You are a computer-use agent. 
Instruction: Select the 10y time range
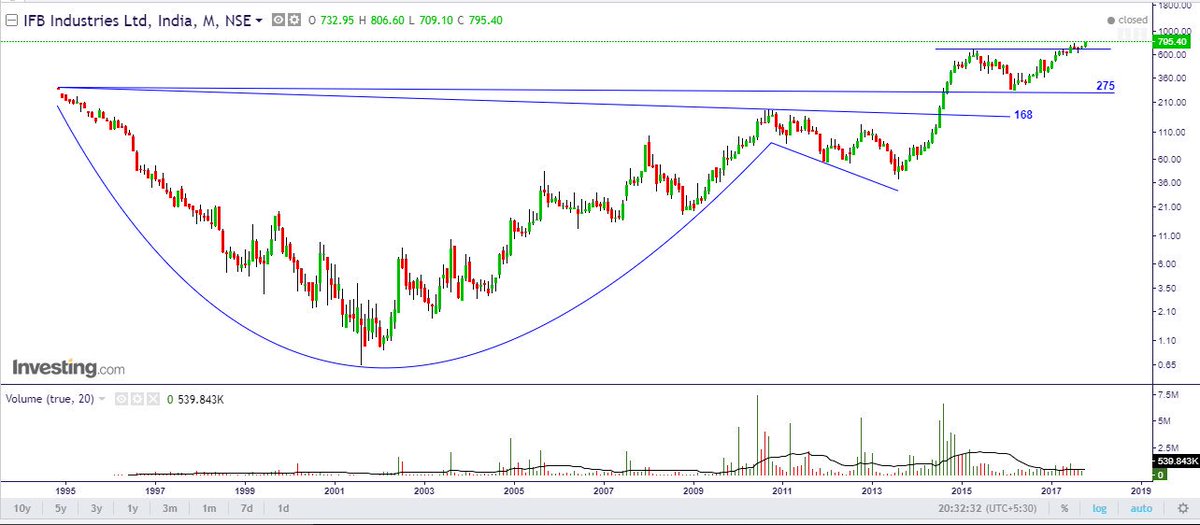21,508
